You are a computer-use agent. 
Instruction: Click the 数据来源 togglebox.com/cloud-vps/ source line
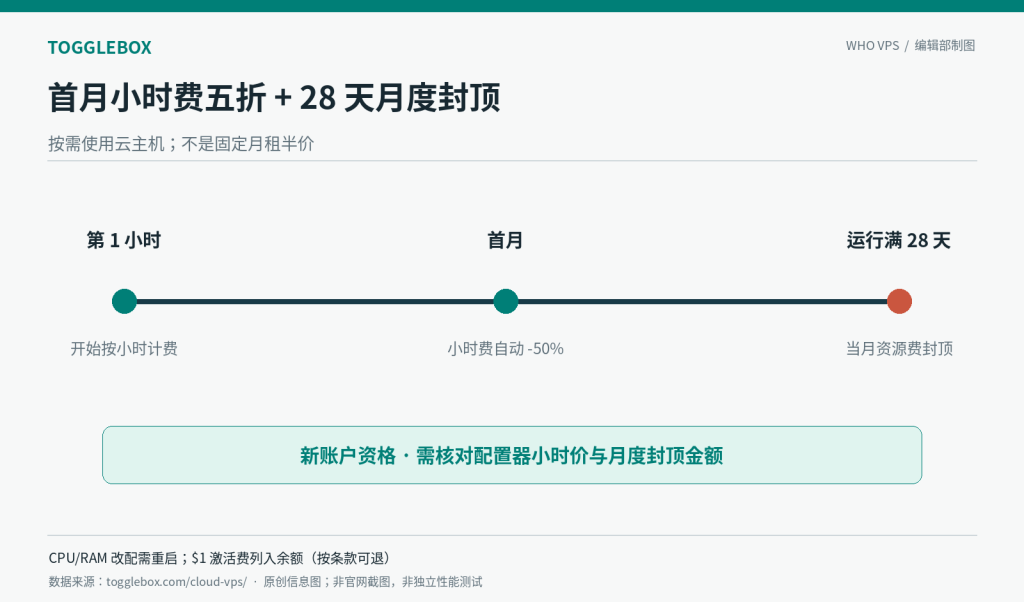click(265, 582)
